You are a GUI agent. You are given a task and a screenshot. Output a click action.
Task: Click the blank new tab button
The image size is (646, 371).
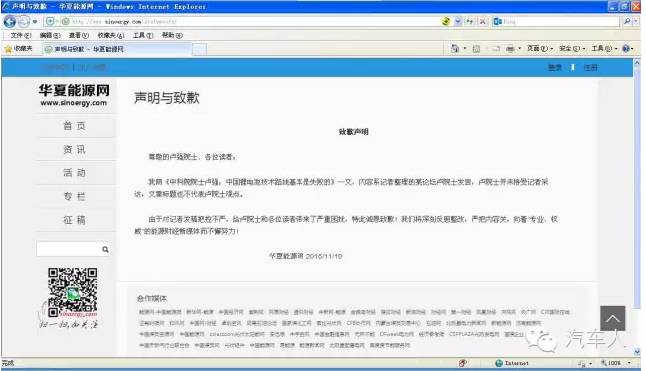[x=199, y=50]
